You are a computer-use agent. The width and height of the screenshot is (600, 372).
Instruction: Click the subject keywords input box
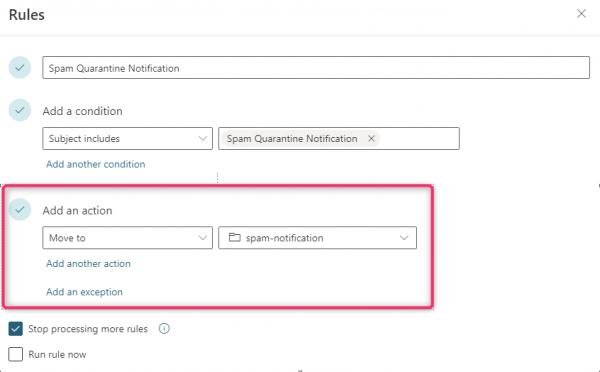pos(339,139)
